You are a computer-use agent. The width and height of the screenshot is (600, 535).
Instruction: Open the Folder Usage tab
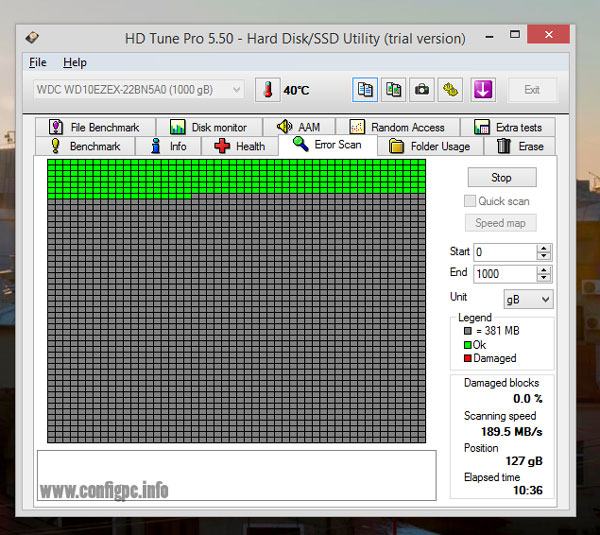[x=430, y=146]
